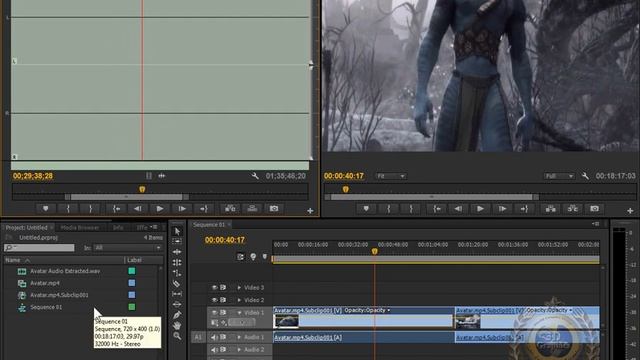Toggle sync lock on Video 2

tap(223, 300)
